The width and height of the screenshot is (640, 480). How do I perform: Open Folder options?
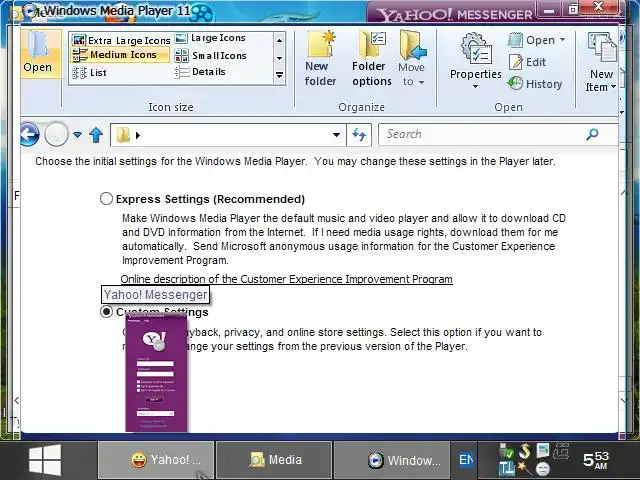[x=371, y=59]
